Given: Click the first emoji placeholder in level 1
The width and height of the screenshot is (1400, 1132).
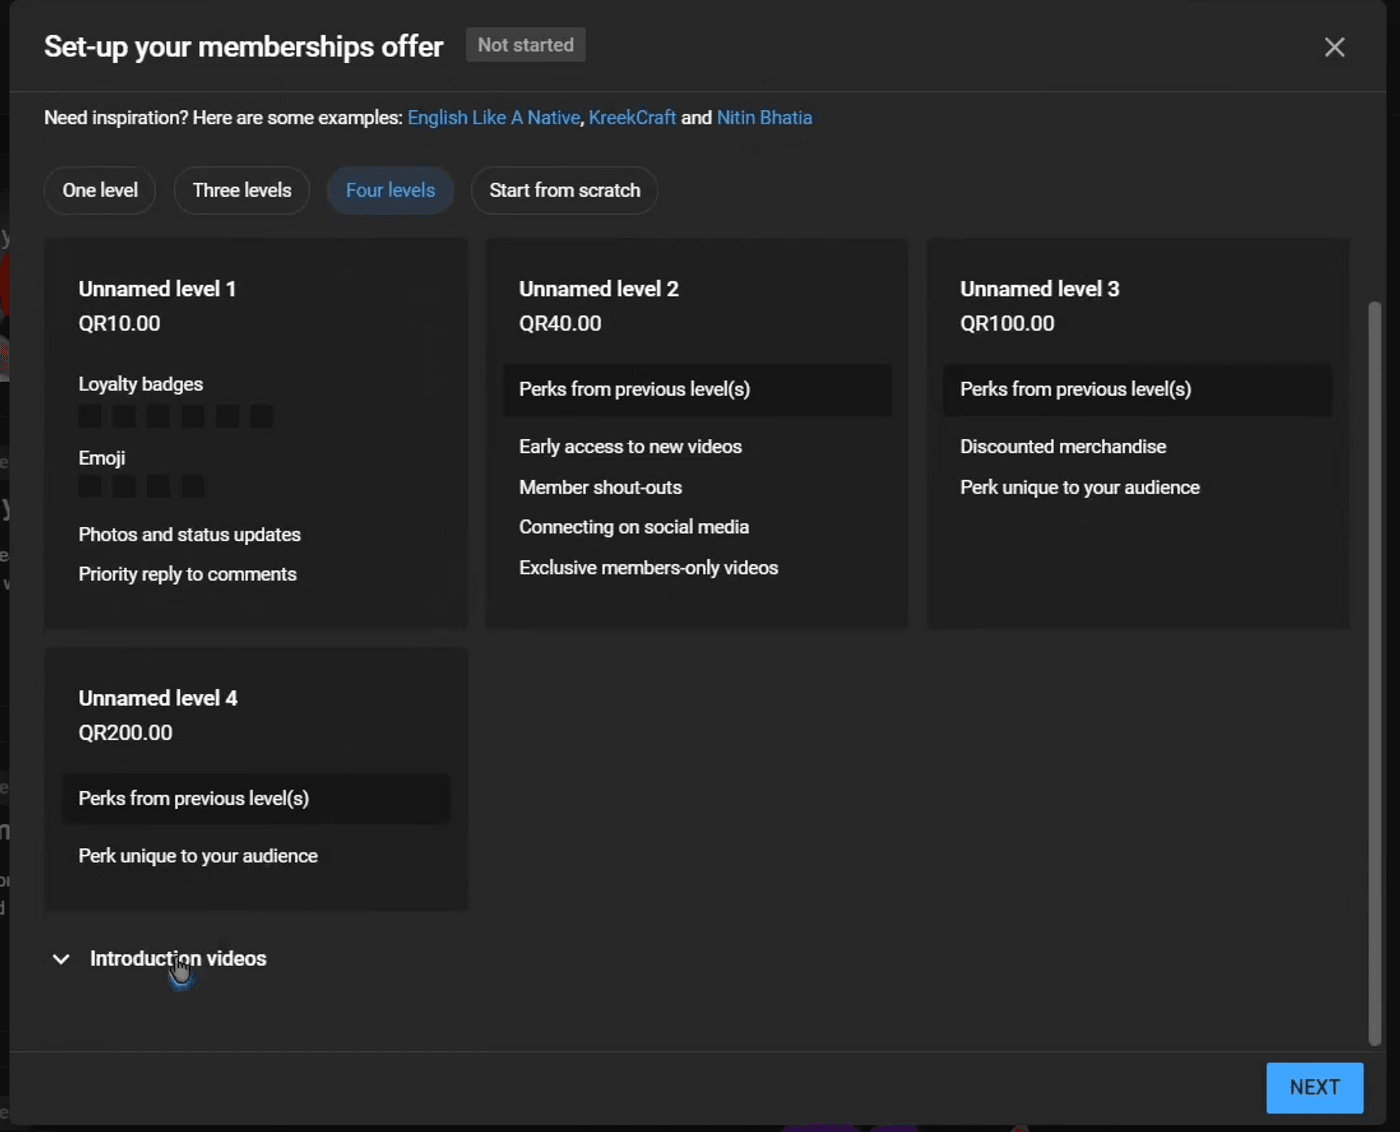Looking at the screenshot, I should [90, 486].
